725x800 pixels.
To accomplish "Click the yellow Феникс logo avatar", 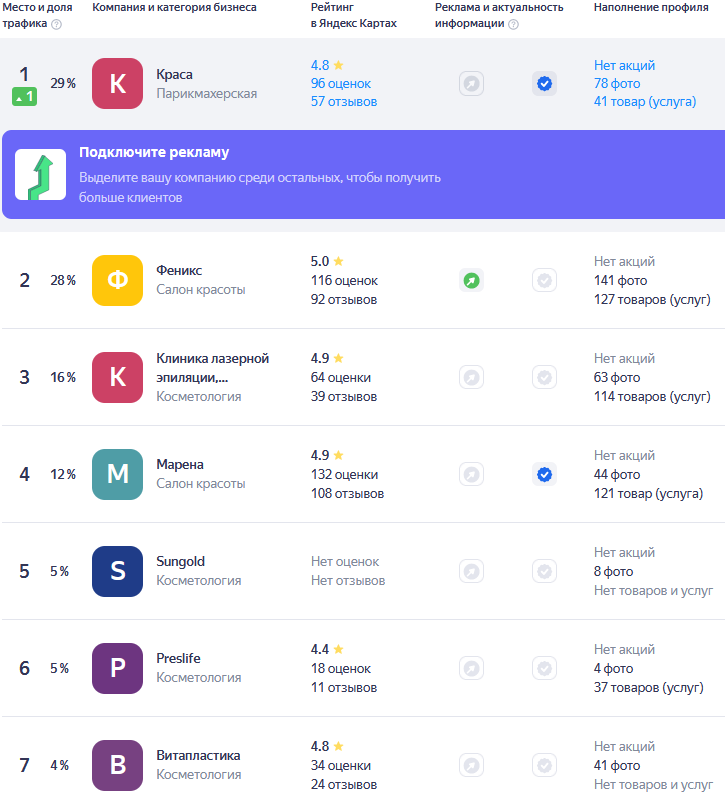I will [117, 280].
